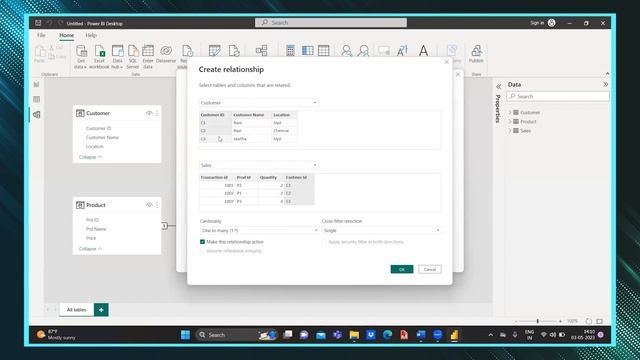The height and width of the screenshot is (360, 640).
Task: Expand Product table in Data pane
Action: pos(510,122)
